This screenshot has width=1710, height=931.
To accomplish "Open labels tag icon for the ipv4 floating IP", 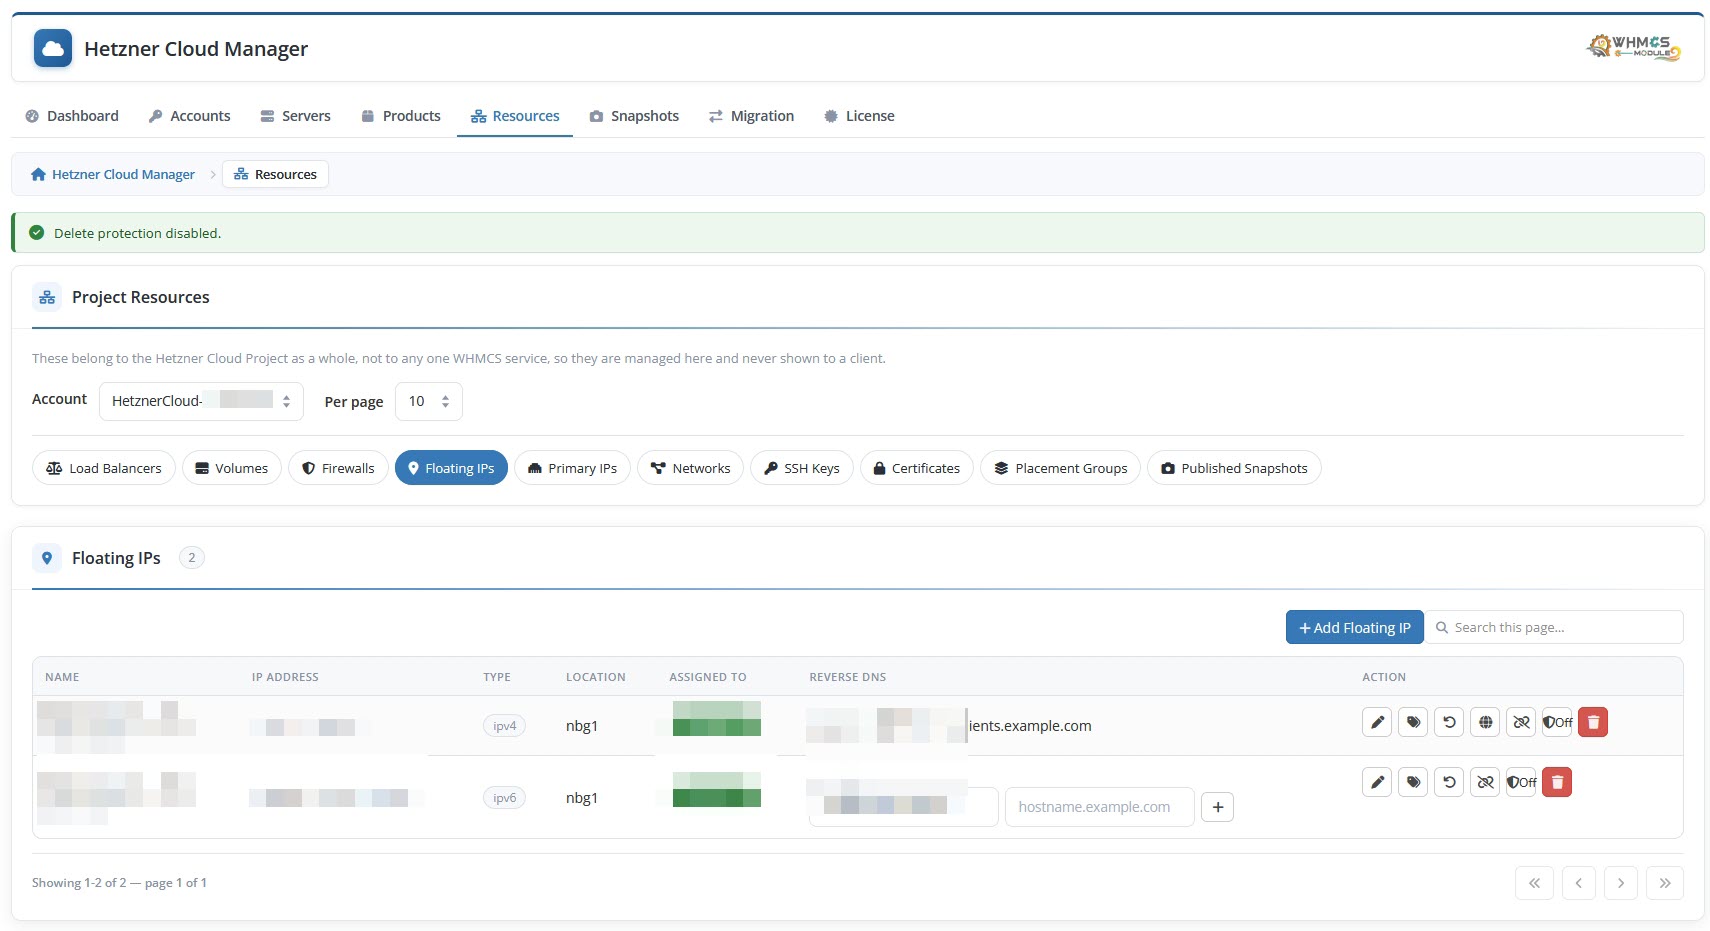I will pyautogui.click(x=1413, y=722).
